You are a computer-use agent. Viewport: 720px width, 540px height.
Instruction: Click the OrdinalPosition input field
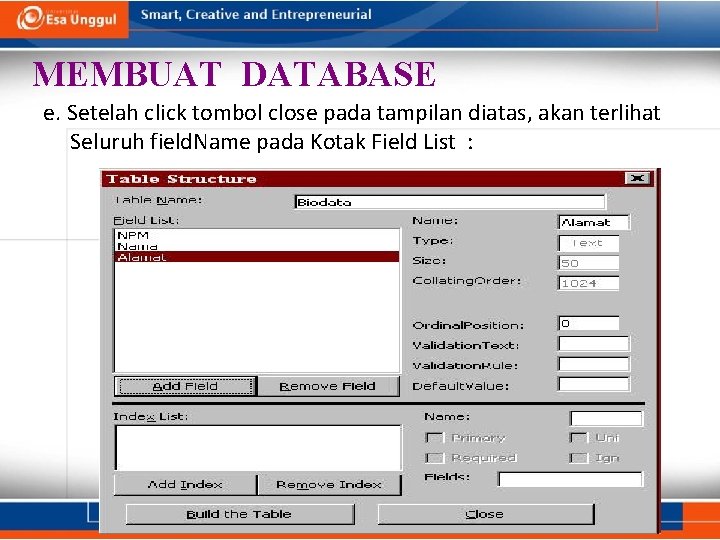pyautogui.click(x=588, y=323)
